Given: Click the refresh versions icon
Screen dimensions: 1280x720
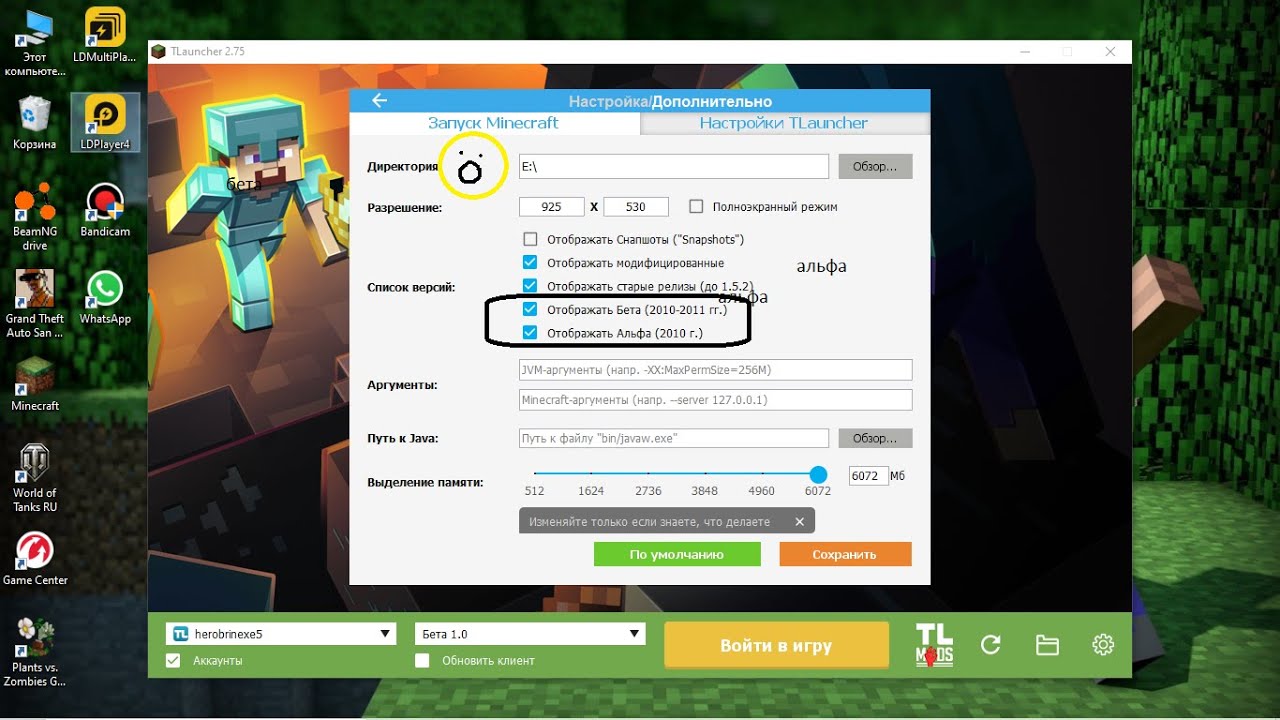Looking at the screenshot, I should point(991,645).
